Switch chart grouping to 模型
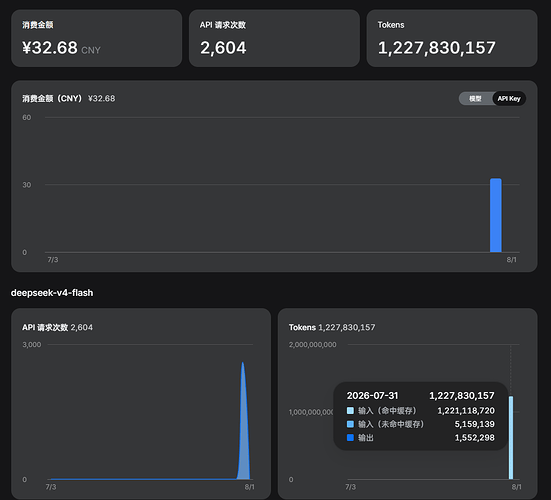Viewport: 551px width, 500px height. [x=475, y=99]
